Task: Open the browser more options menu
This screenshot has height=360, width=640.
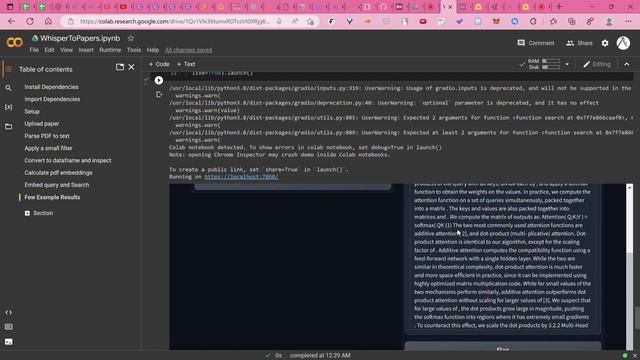Action: pos(628,21)
